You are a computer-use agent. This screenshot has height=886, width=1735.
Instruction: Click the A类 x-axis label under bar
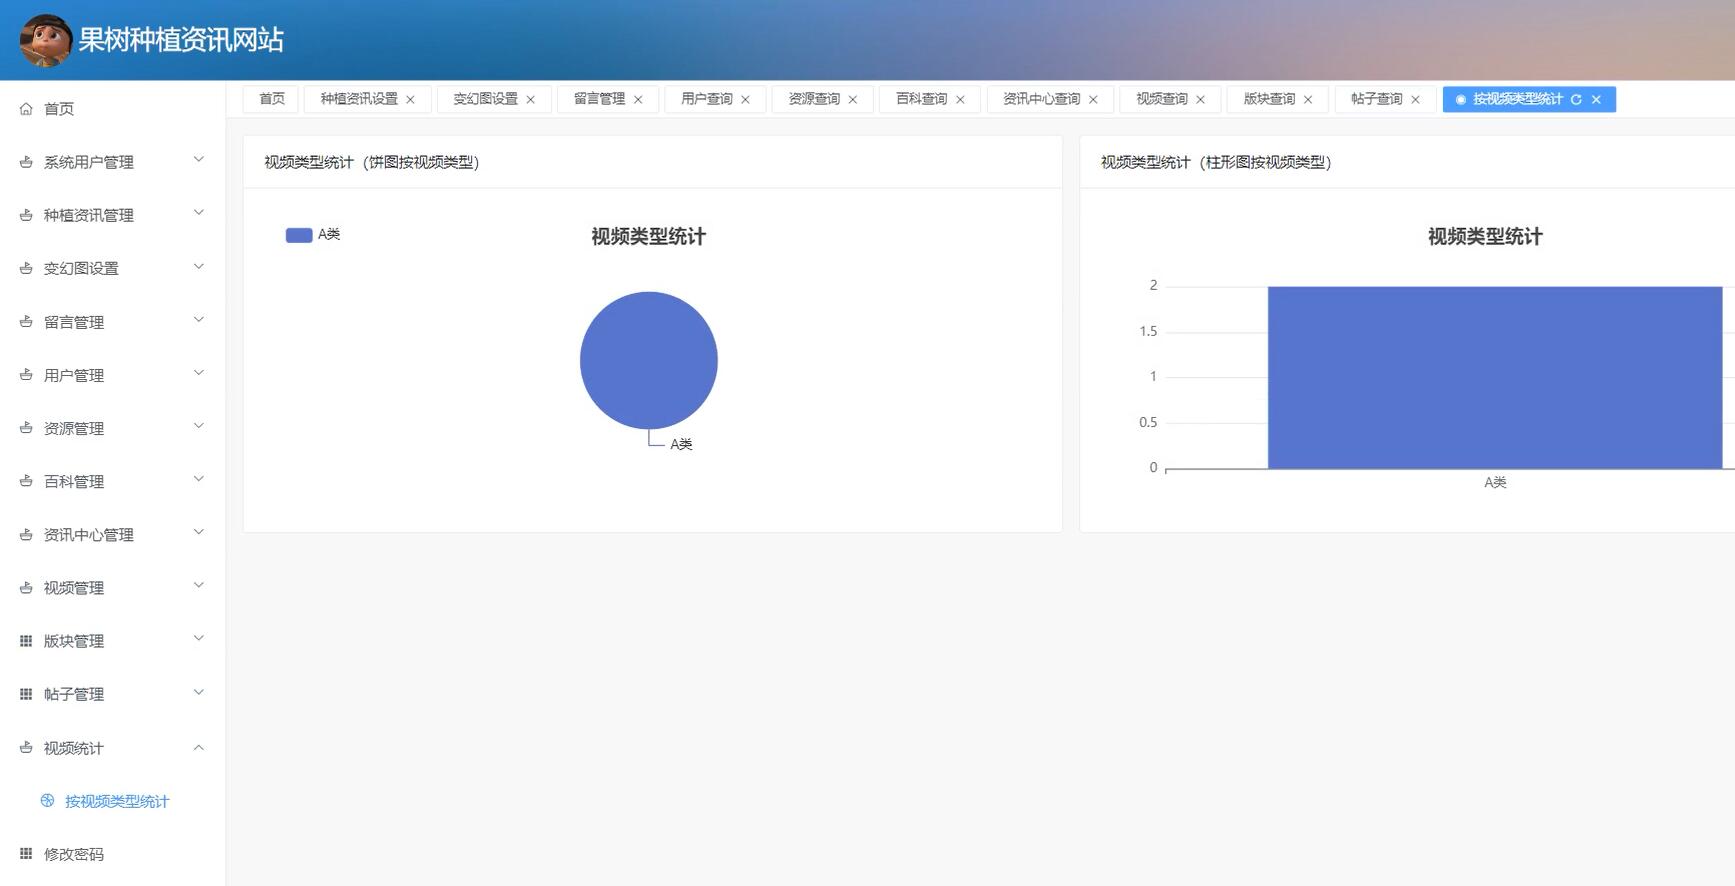coord(1495,482)
